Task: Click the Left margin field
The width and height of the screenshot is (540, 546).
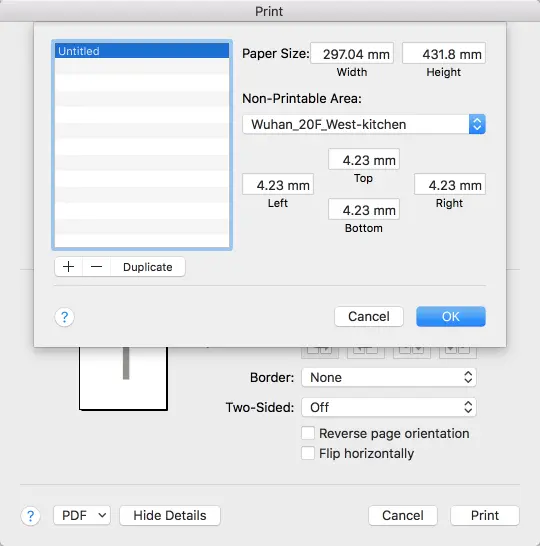Action: [278, 184]
